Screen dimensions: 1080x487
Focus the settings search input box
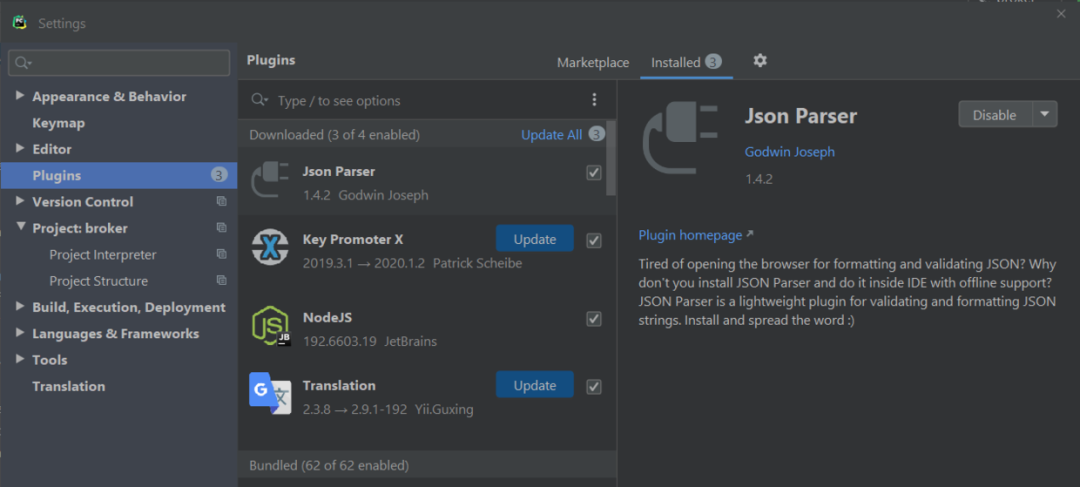click(119, 63)
